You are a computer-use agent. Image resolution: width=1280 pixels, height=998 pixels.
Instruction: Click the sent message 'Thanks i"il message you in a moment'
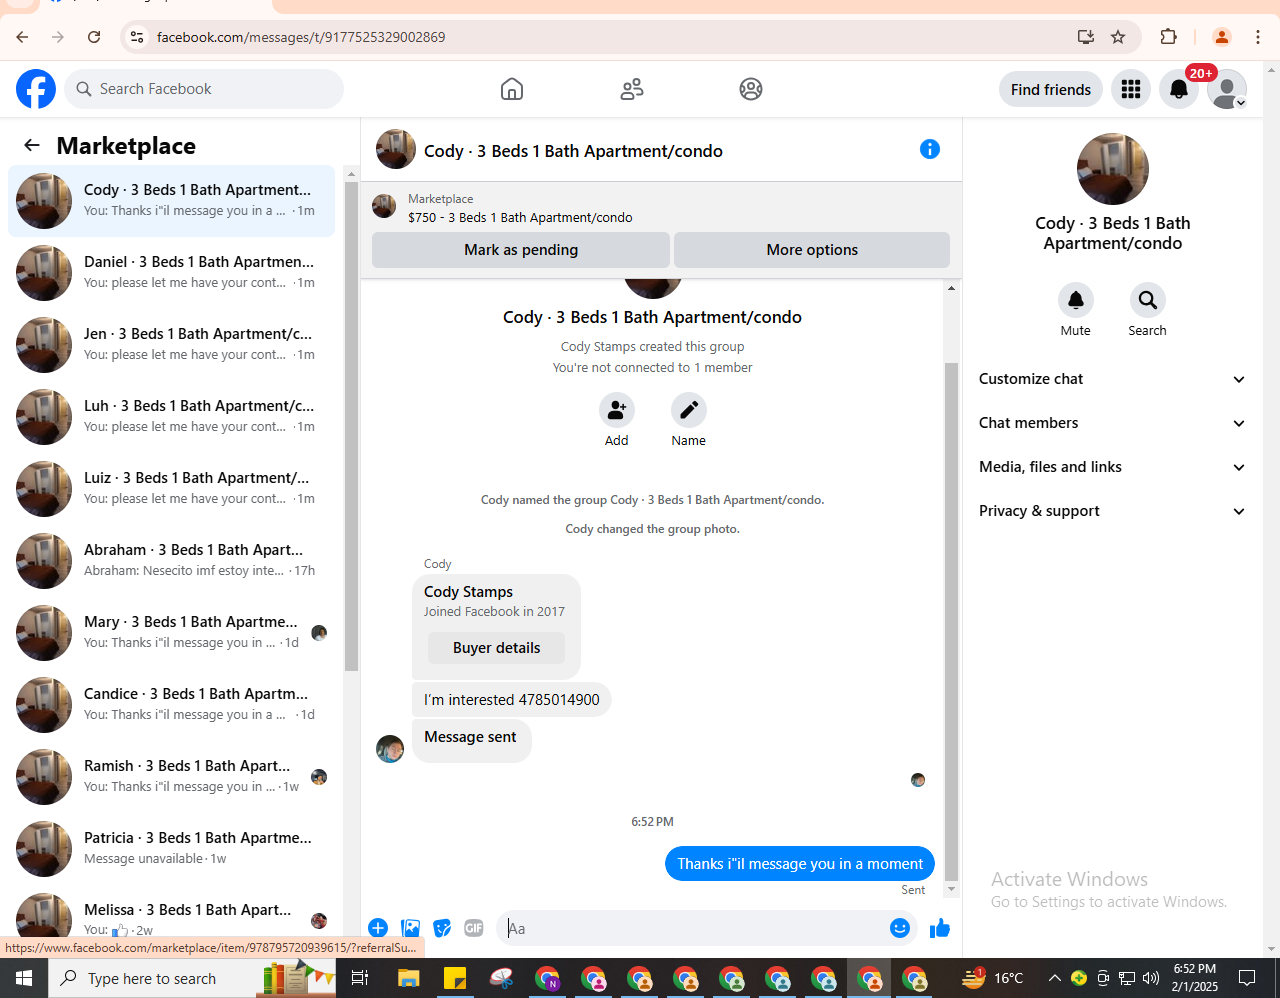coord(800,864)
